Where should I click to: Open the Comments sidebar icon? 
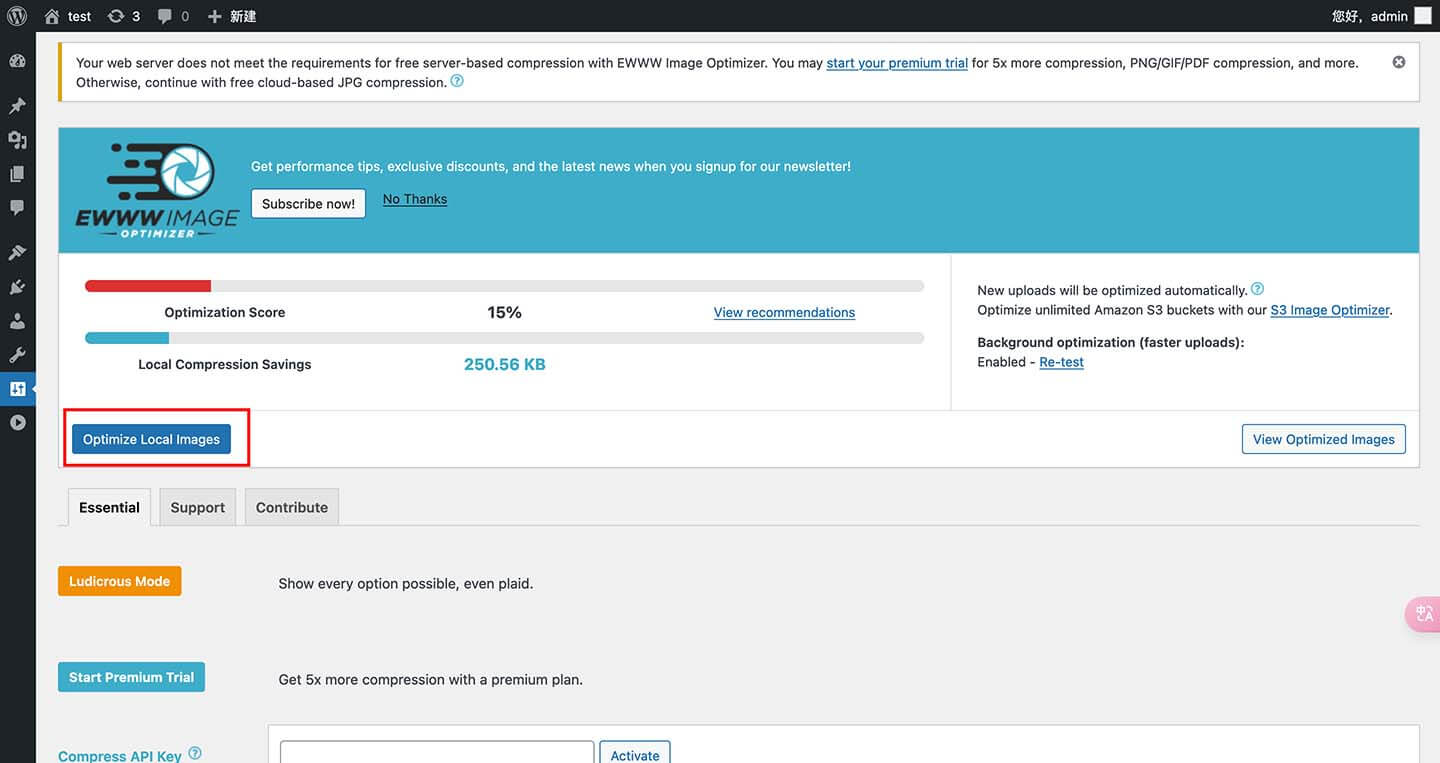(17, 208)
